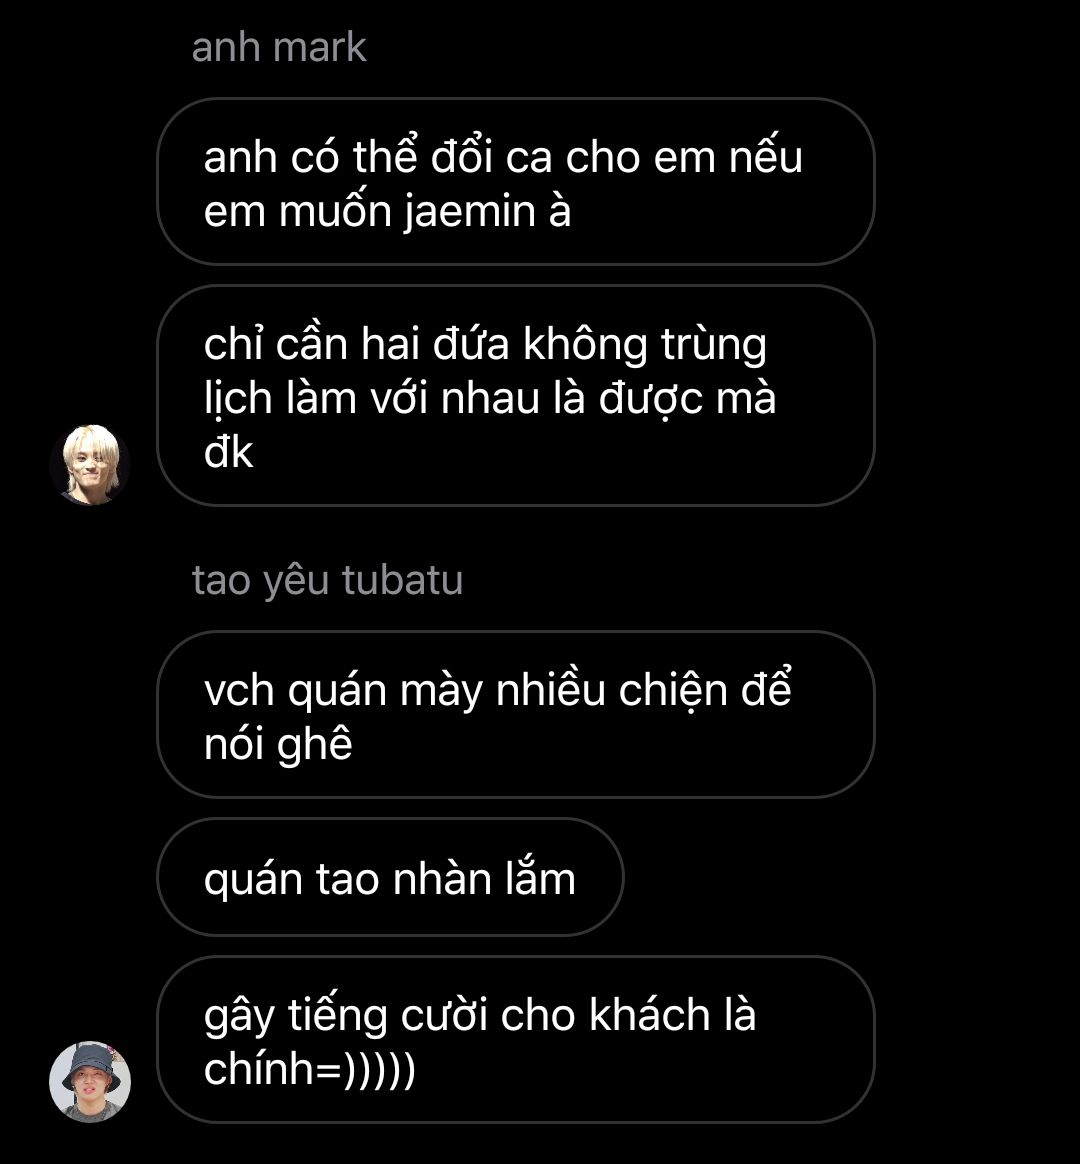Open the bucket hat profile avatar

click(90, 1082)
